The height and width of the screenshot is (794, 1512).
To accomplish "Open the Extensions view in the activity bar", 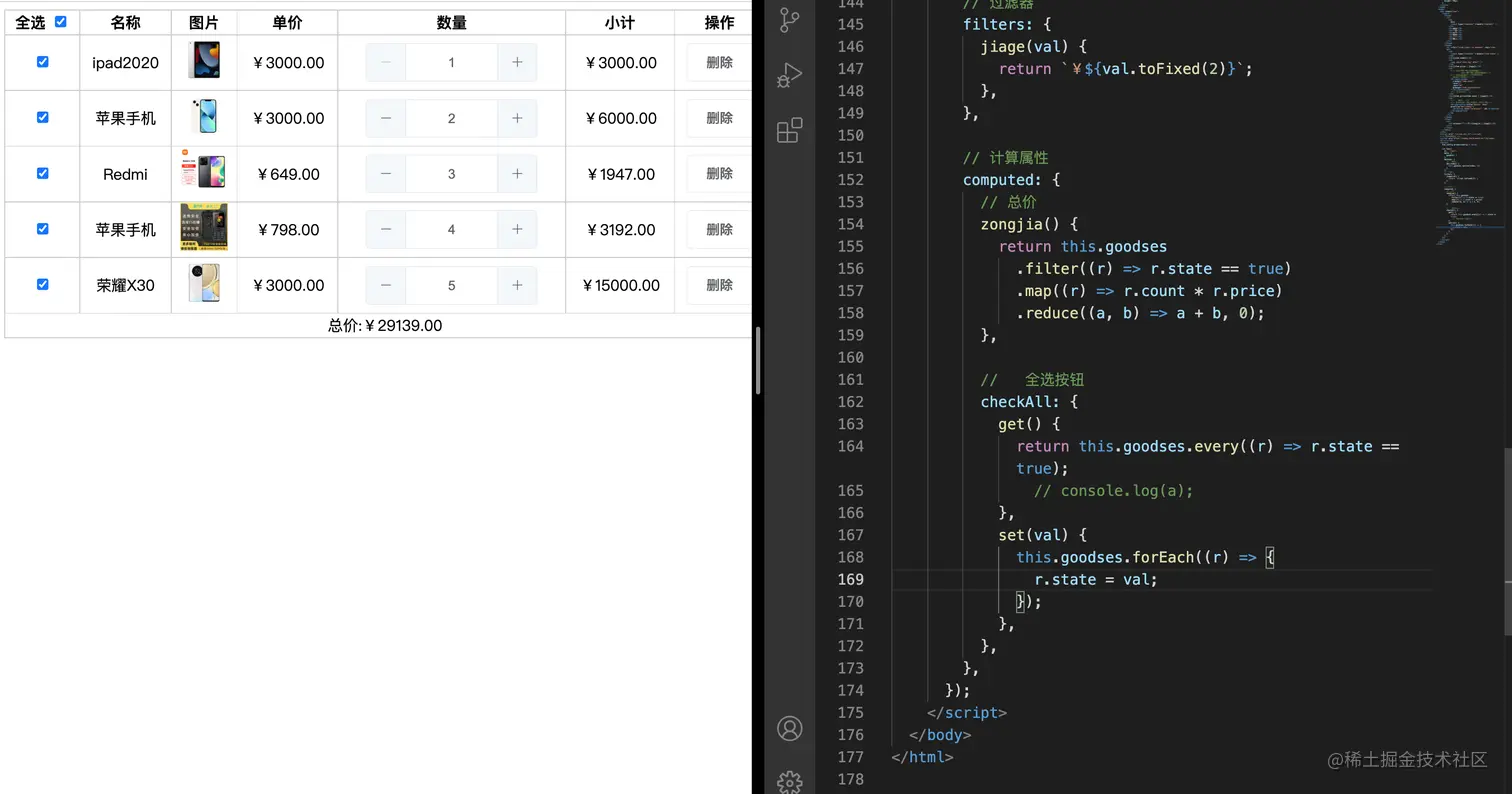I will (x=790, y=130).
